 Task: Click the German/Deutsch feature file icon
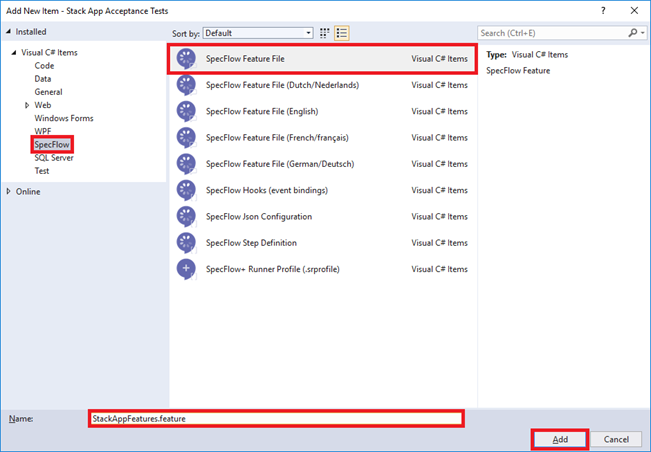click(186, 164)
